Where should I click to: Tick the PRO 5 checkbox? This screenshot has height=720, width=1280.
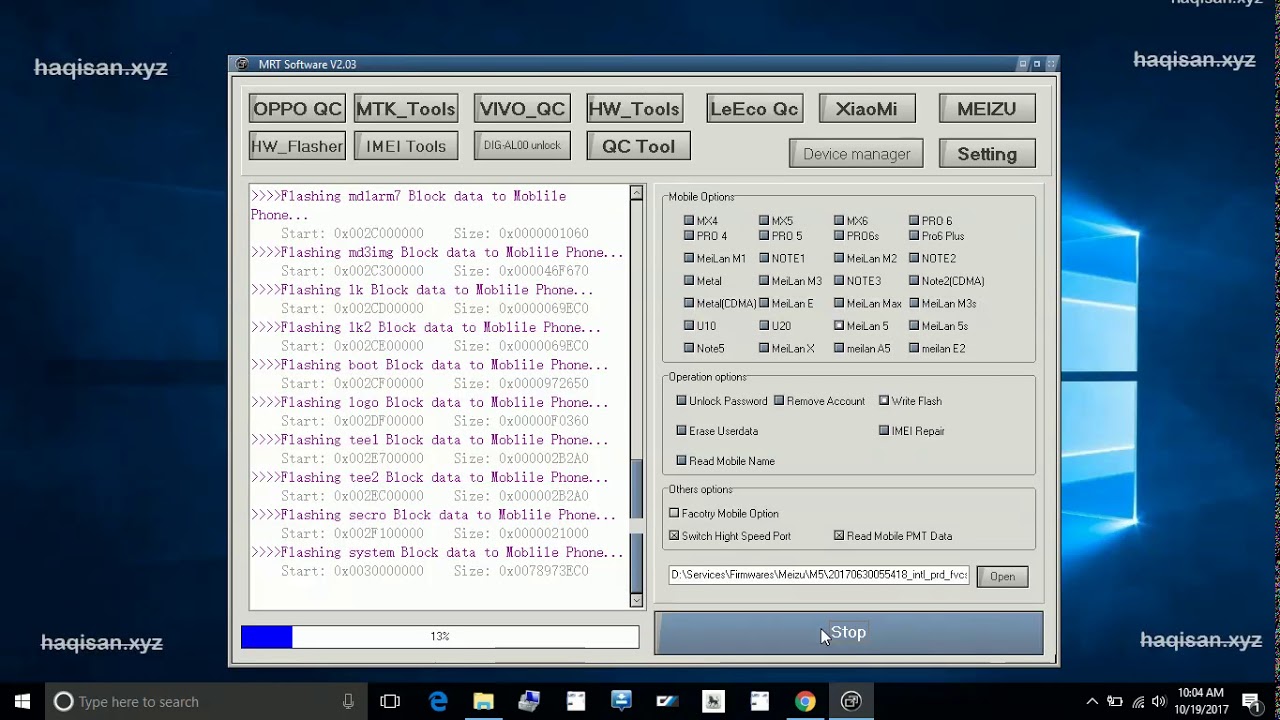764,236
